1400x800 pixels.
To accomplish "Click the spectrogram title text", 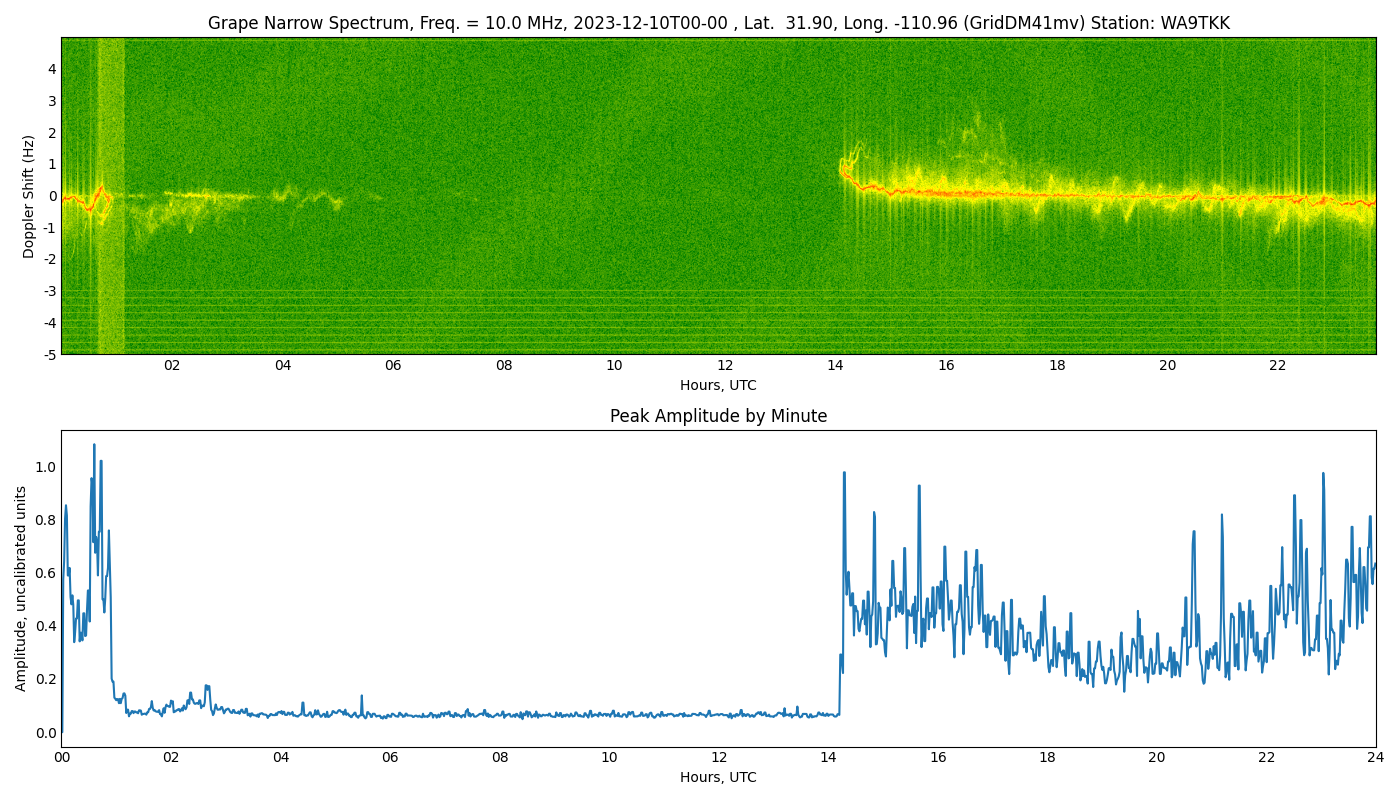I will 718,23.
